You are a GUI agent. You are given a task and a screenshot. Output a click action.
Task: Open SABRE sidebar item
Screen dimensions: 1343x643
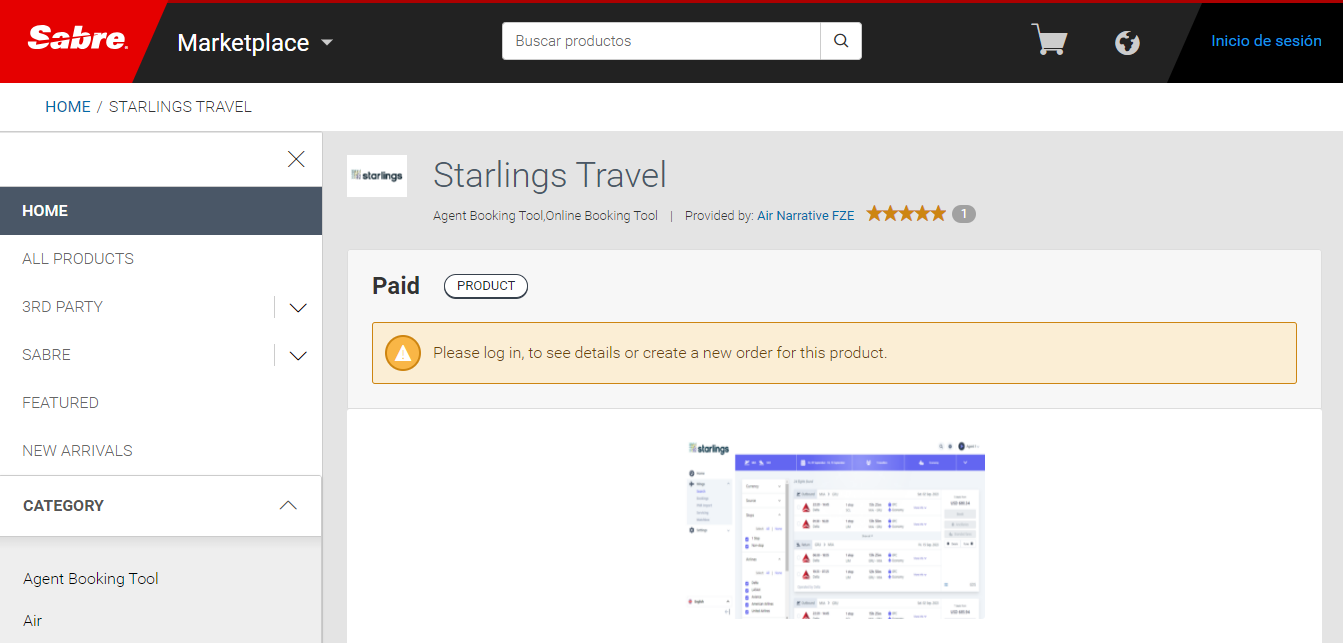coord(46,355)
